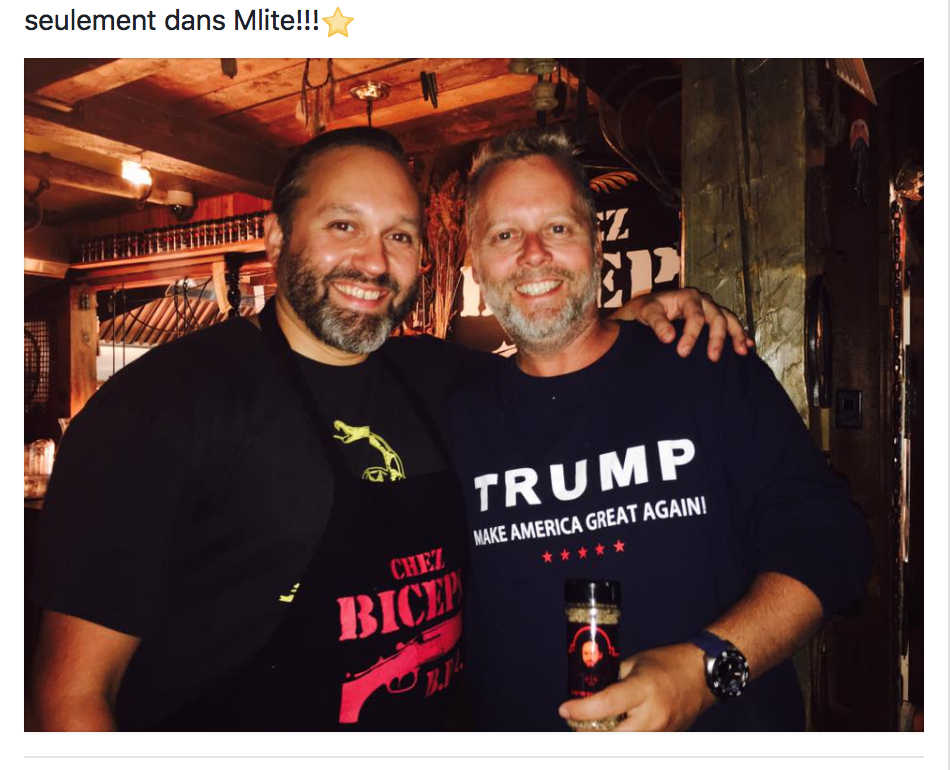Click the blue-strapped wristwatch in the photo

tap(724, 665)
